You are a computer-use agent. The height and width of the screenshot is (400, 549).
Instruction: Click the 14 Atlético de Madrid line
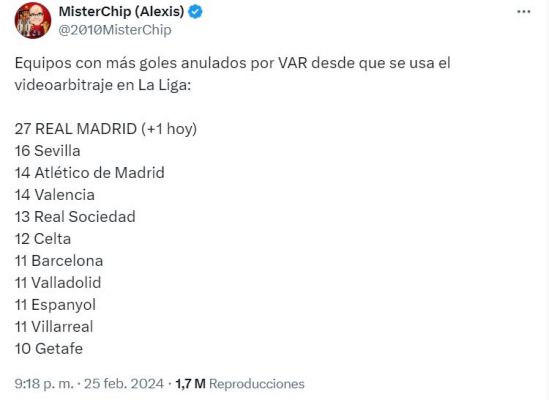(x=90, y=173)
